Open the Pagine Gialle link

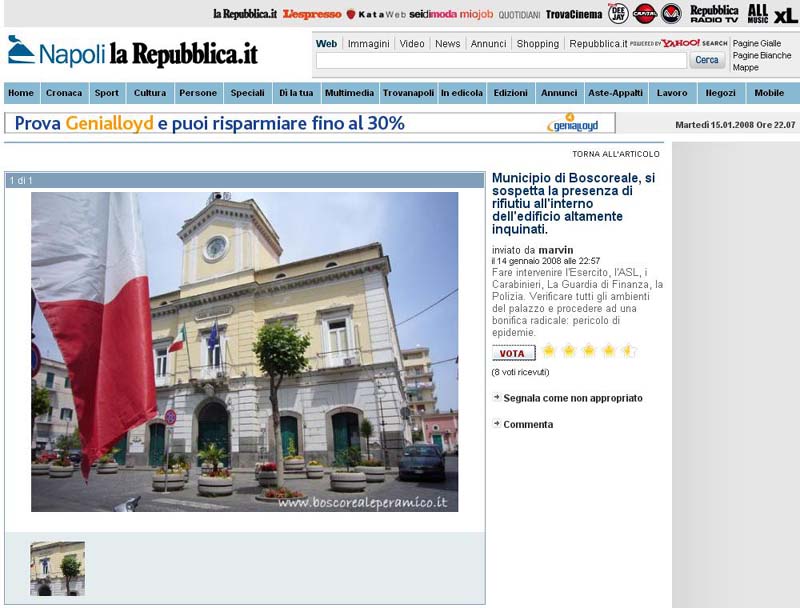click(757, 43)
